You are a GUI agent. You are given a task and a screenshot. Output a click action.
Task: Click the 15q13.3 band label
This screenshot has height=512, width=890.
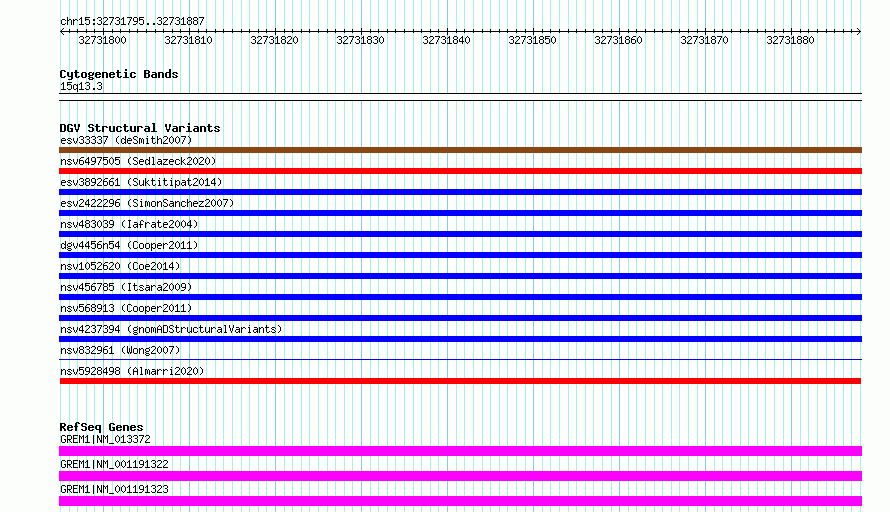[81, 86]
